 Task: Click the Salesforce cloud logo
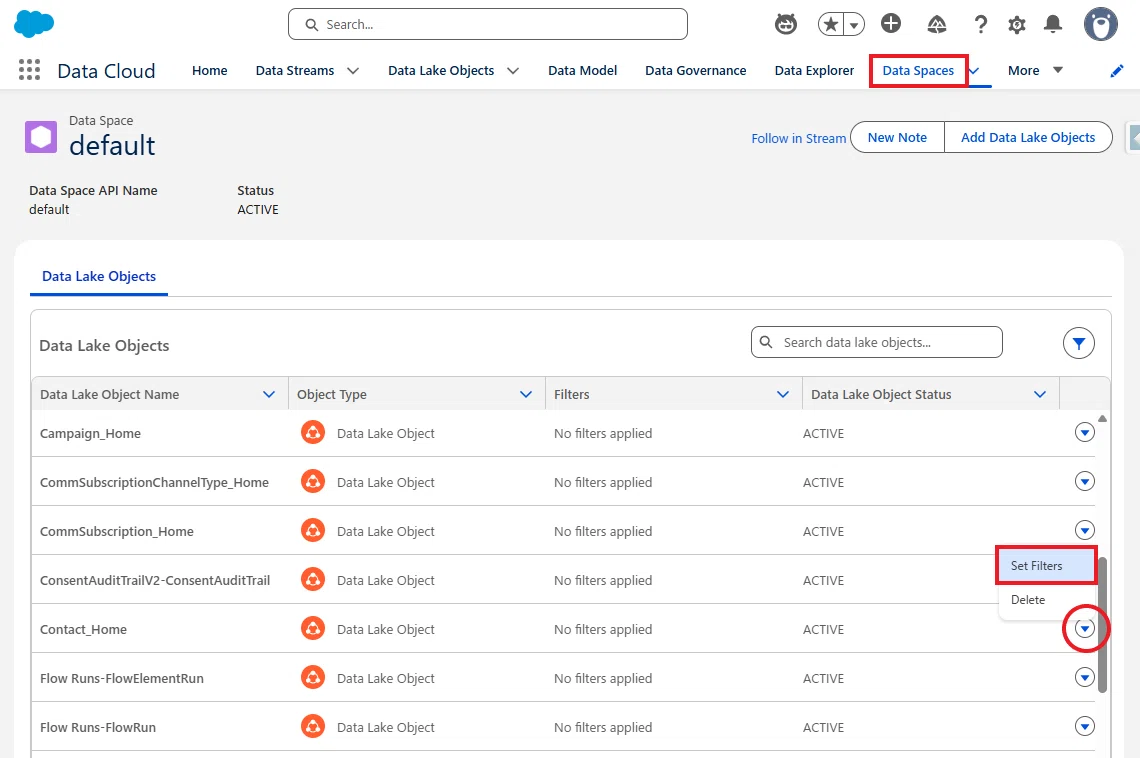click(x=33, y=23)
